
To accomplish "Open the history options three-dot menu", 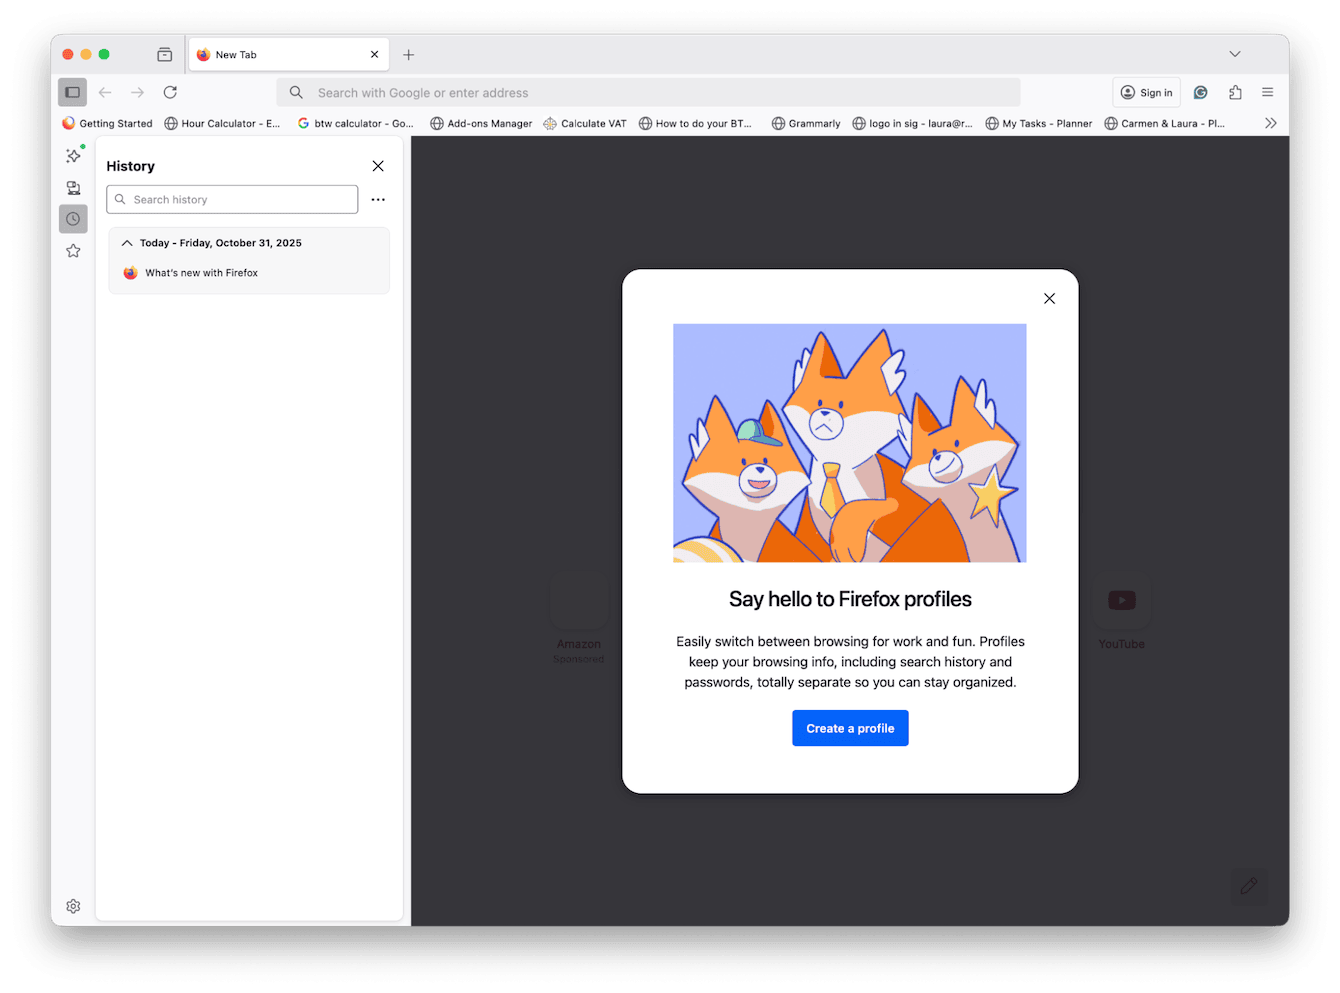I will coord(378,199).
